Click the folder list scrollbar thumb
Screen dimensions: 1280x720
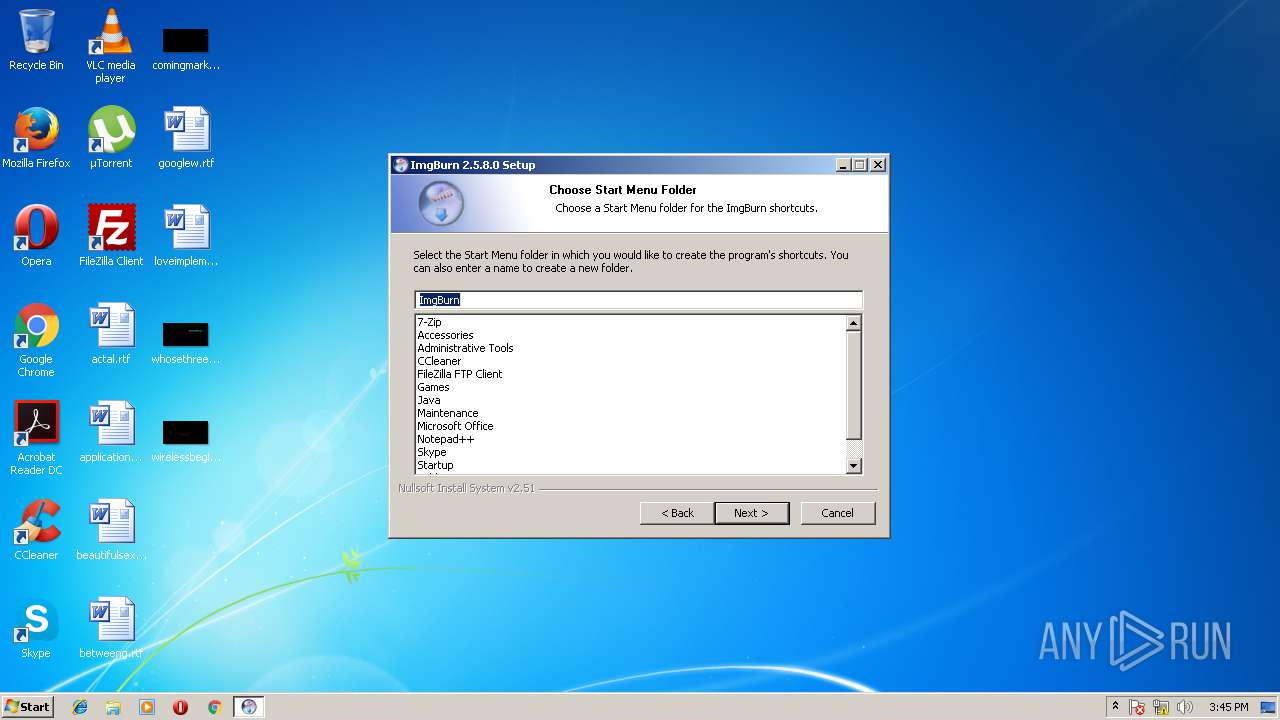click(x=853, y=385)
